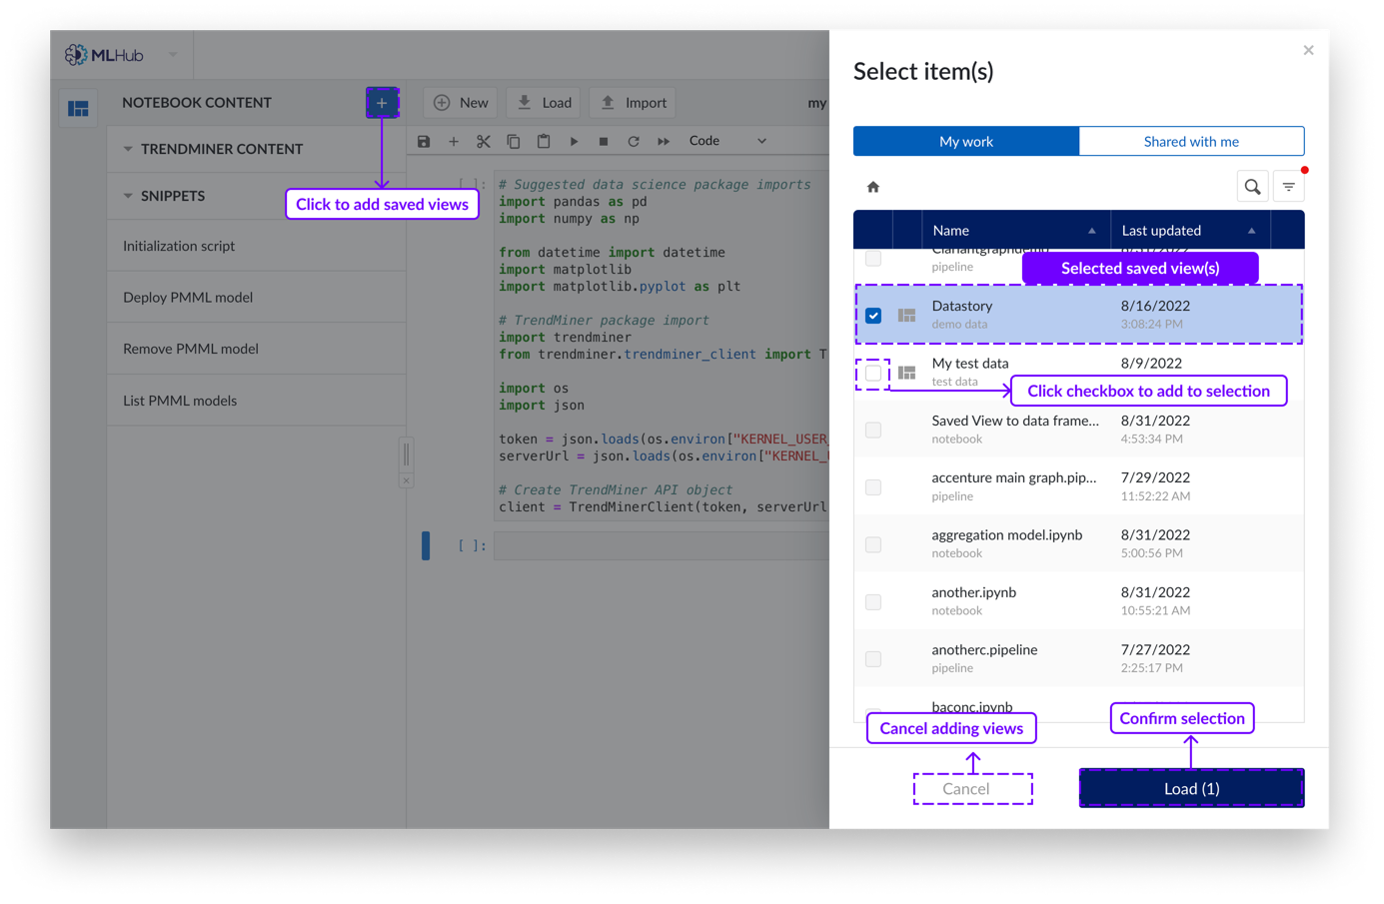
Task: Select the My work tab
Action: pyautogui.click(x=966, y=141)
